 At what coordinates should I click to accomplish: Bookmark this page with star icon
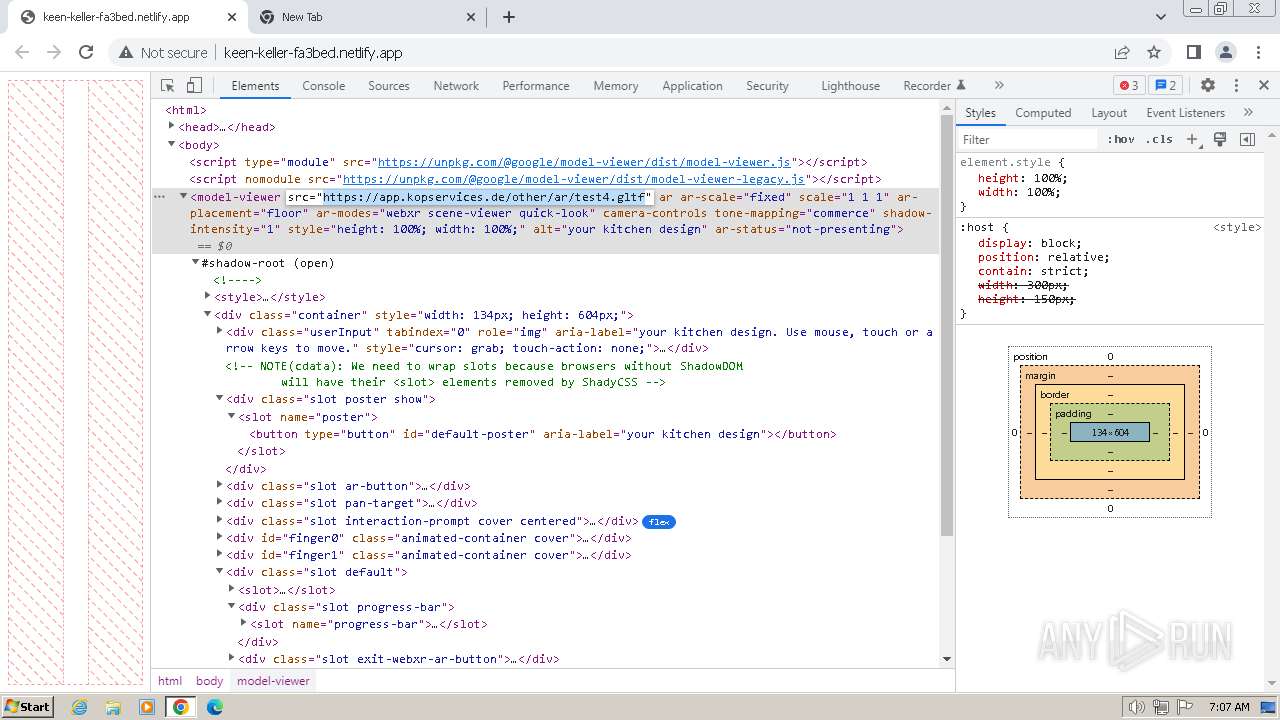[x=1154, y=52]
